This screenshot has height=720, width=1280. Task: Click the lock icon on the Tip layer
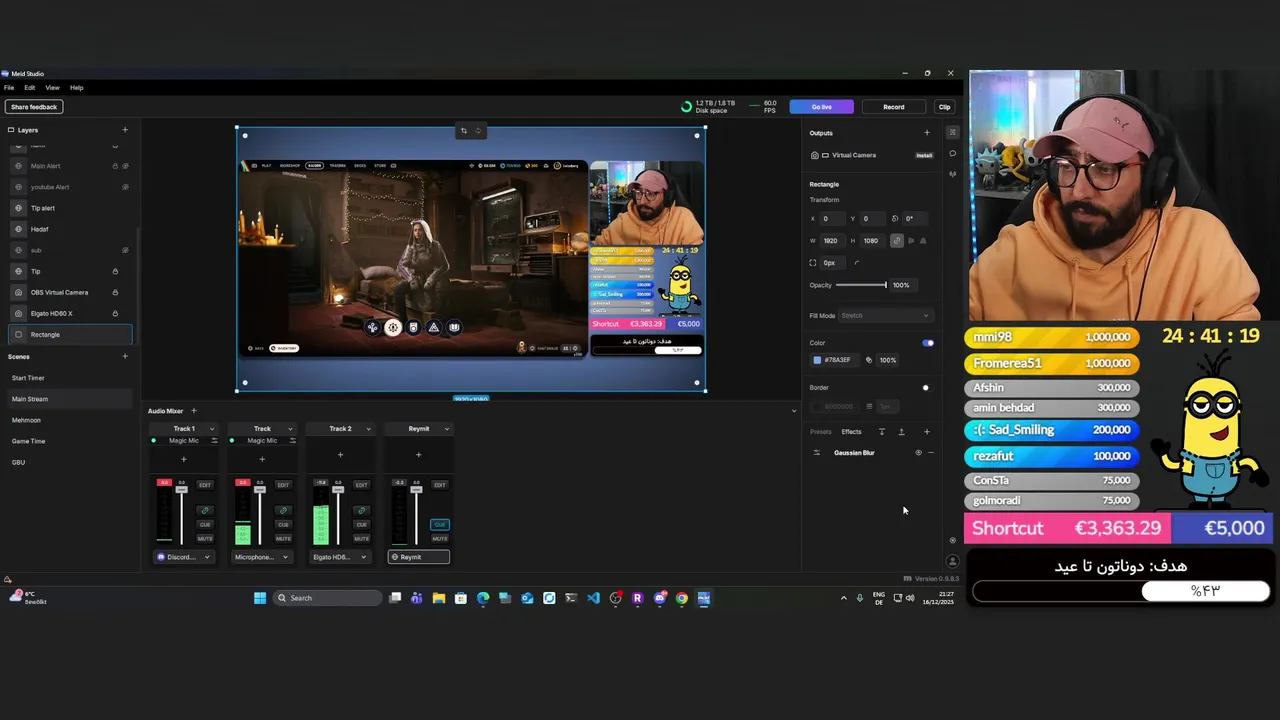point(115,271)
